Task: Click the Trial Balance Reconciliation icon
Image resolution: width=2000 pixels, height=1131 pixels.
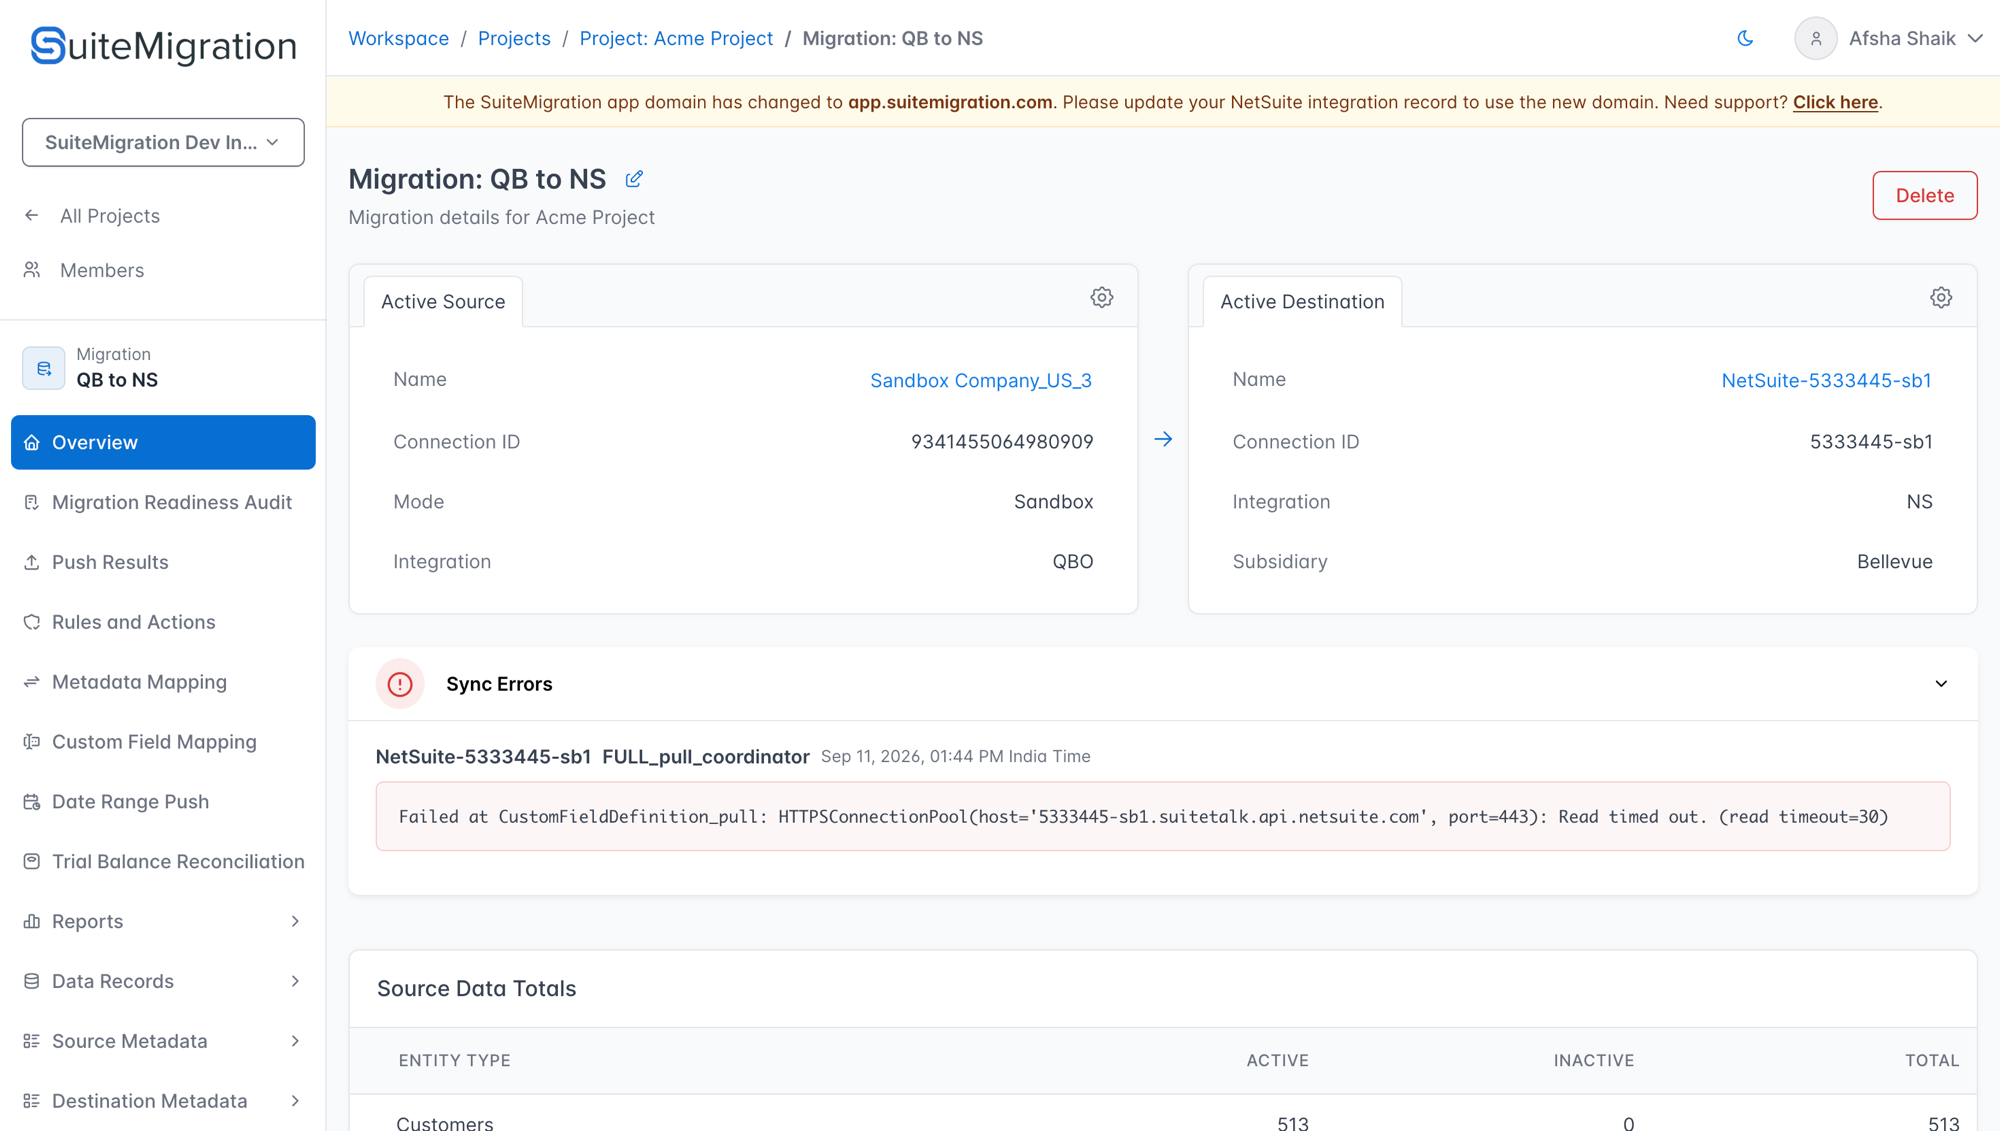Action: (32, 862)
